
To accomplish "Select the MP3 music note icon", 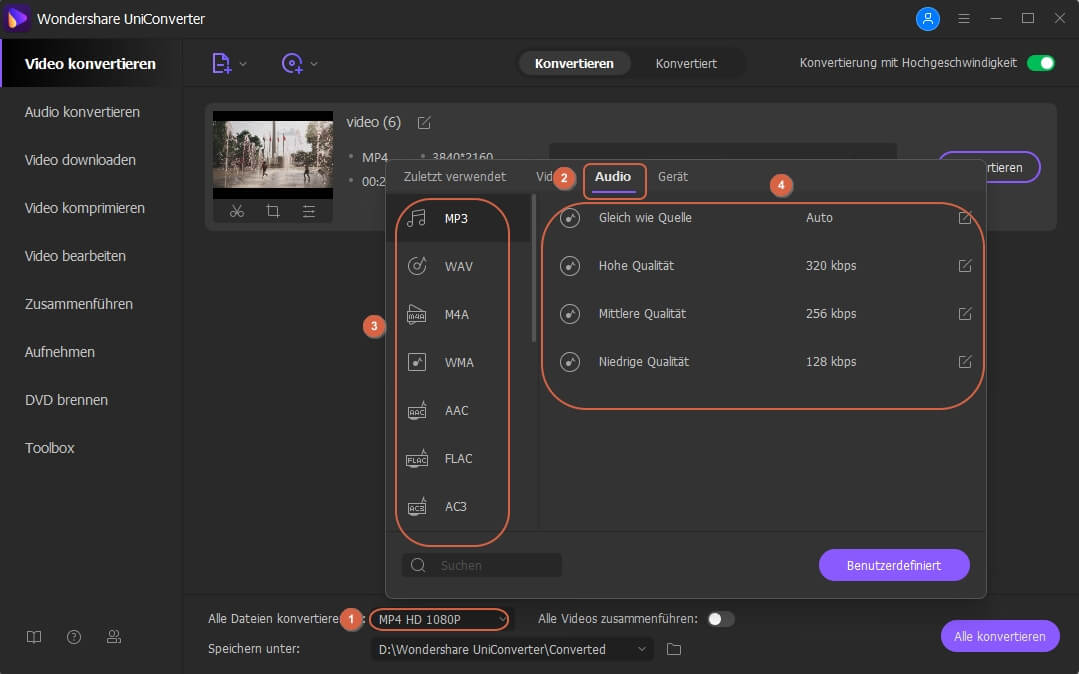I will 416,218.
